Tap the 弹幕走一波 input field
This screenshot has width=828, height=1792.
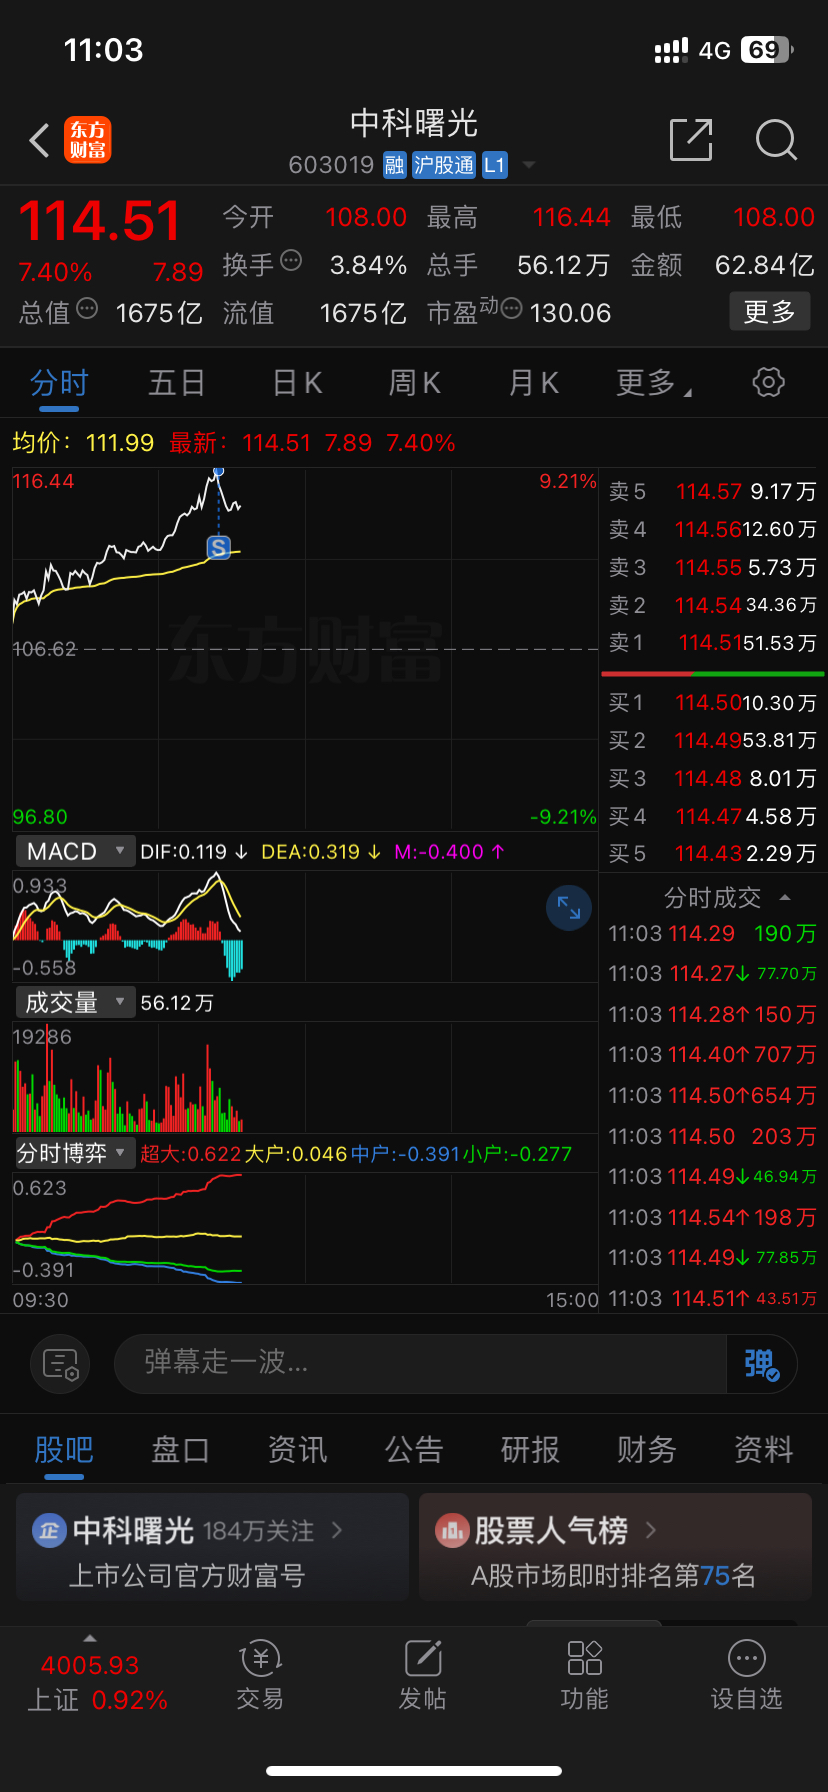click(420, 1363)
